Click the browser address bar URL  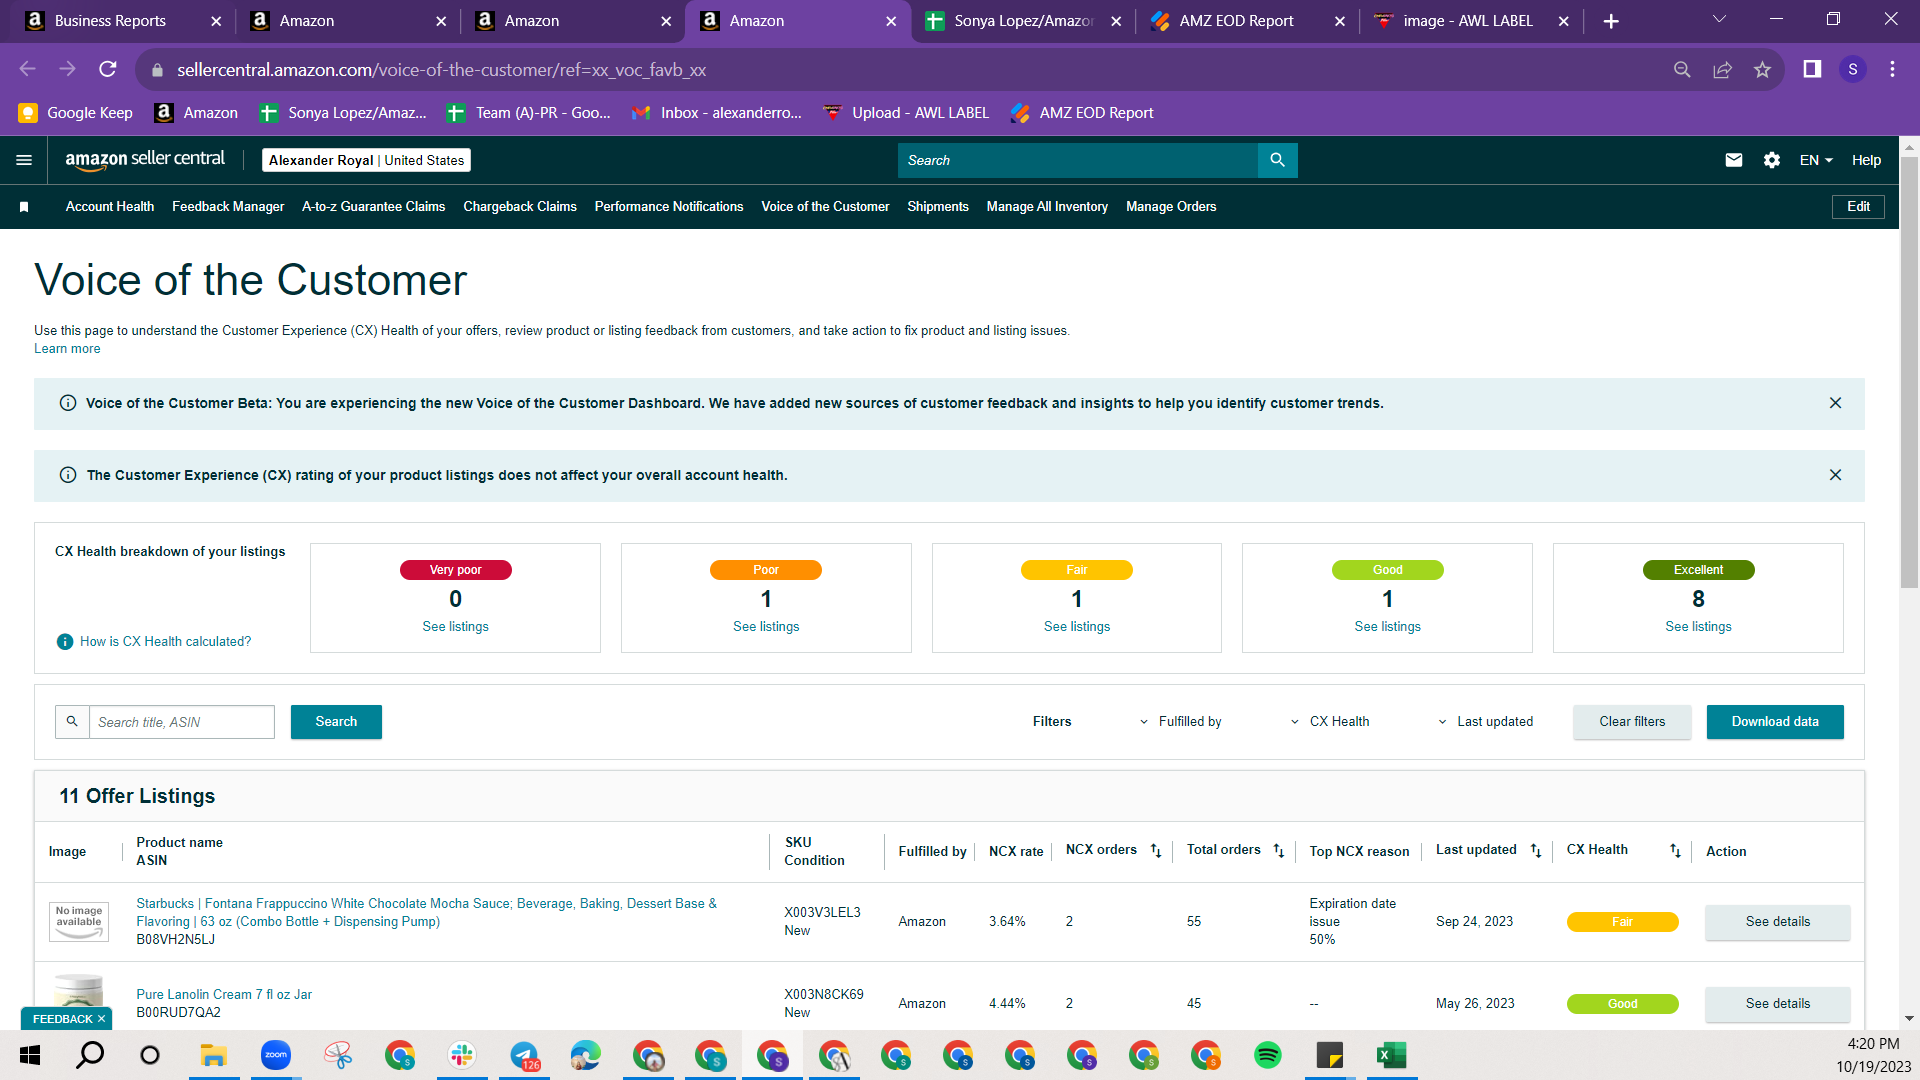pyautogui.click(x=441, y=70)
